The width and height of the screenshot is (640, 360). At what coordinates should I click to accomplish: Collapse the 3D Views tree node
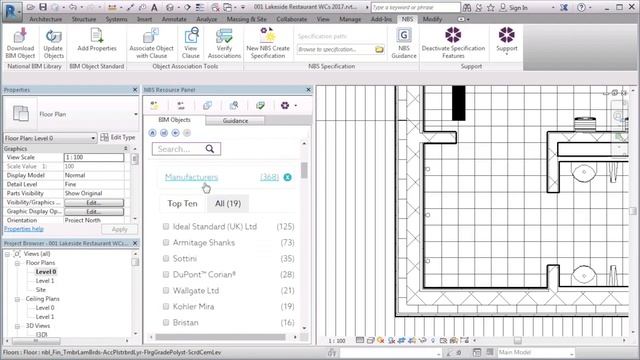tap(18, 326)
